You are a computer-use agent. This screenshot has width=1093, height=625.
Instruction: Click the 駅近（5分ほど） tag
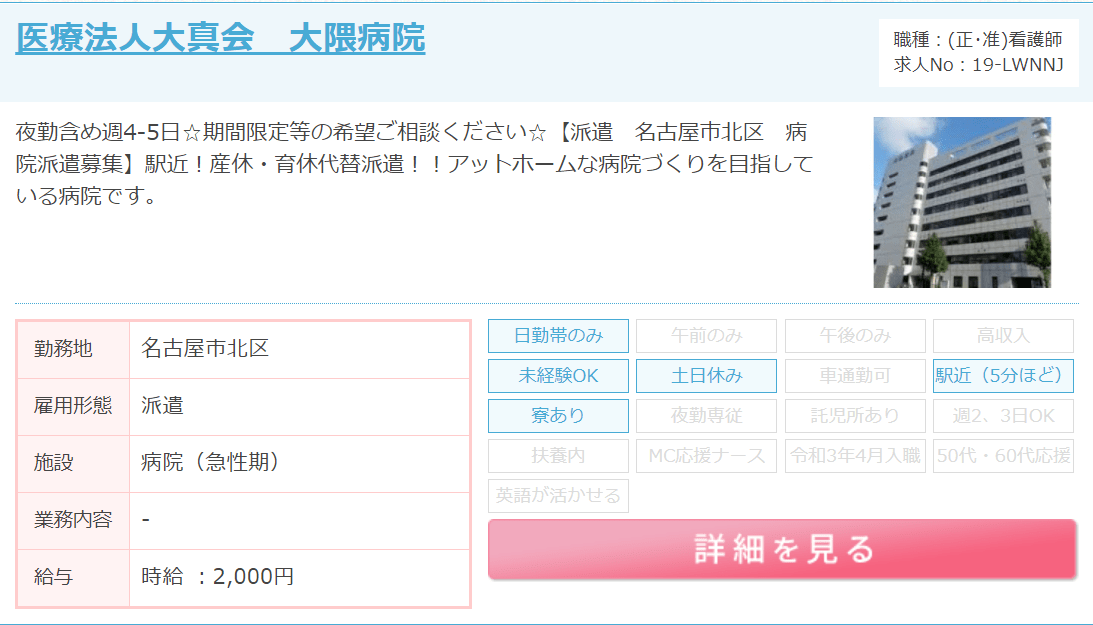(1003, 376)
